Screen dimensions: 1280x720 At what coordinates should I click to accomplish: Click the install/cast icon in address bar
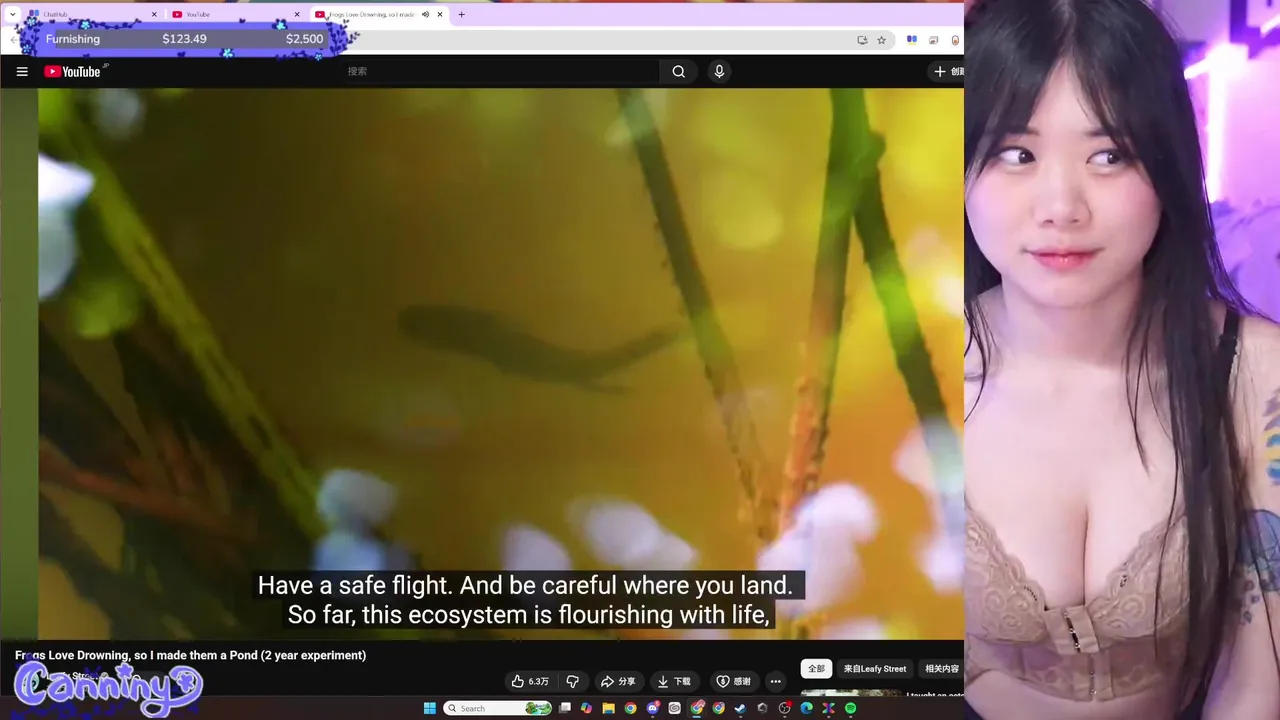tap(862, 40)
